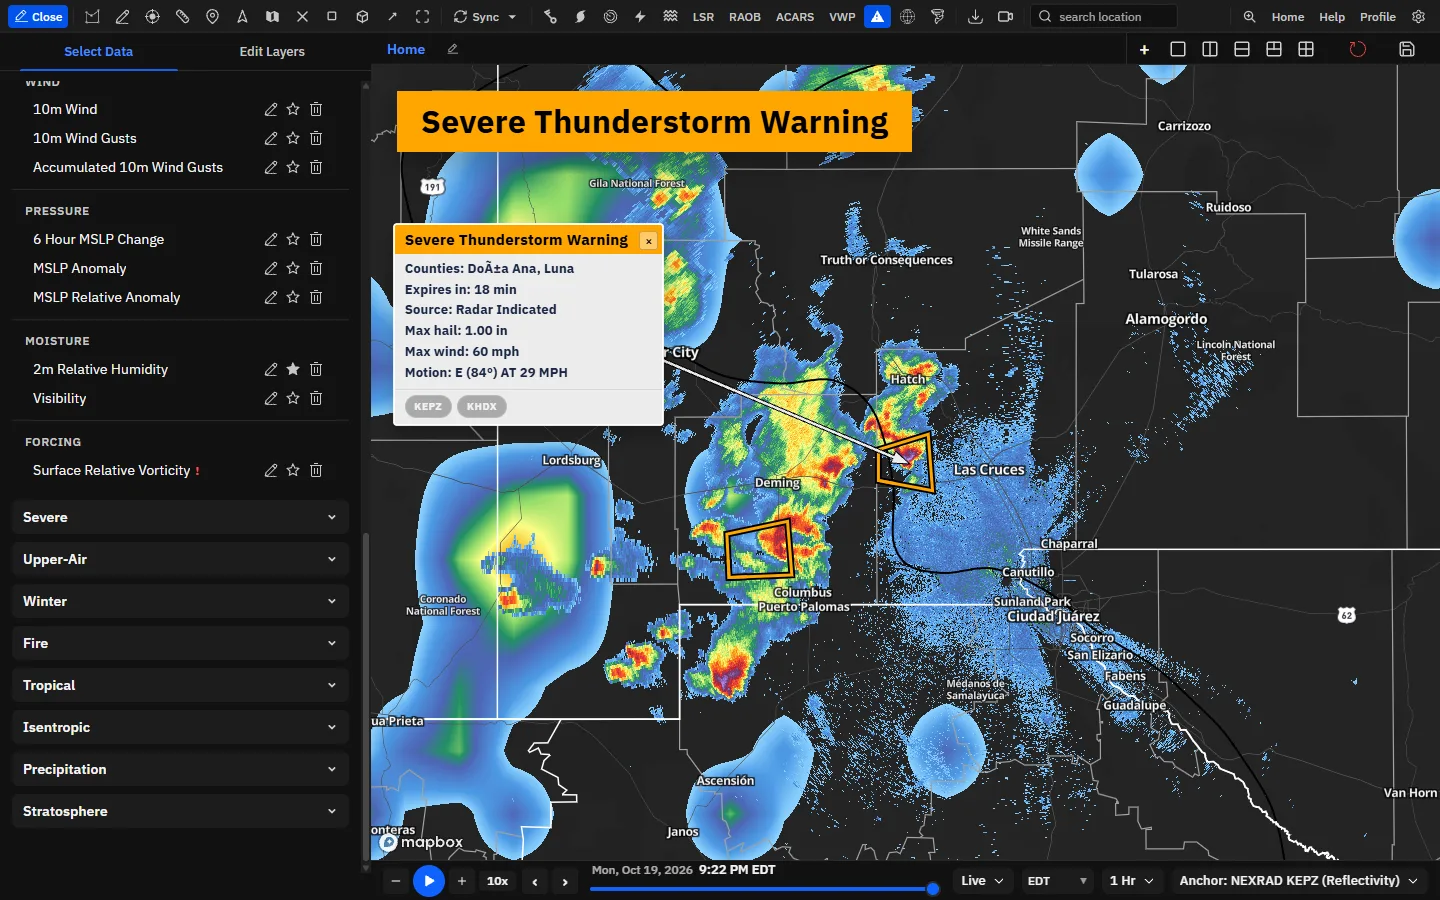Edit the MSLP Anomaly layer
This screenshot has width=1440, height=900.
pos(271,268)
